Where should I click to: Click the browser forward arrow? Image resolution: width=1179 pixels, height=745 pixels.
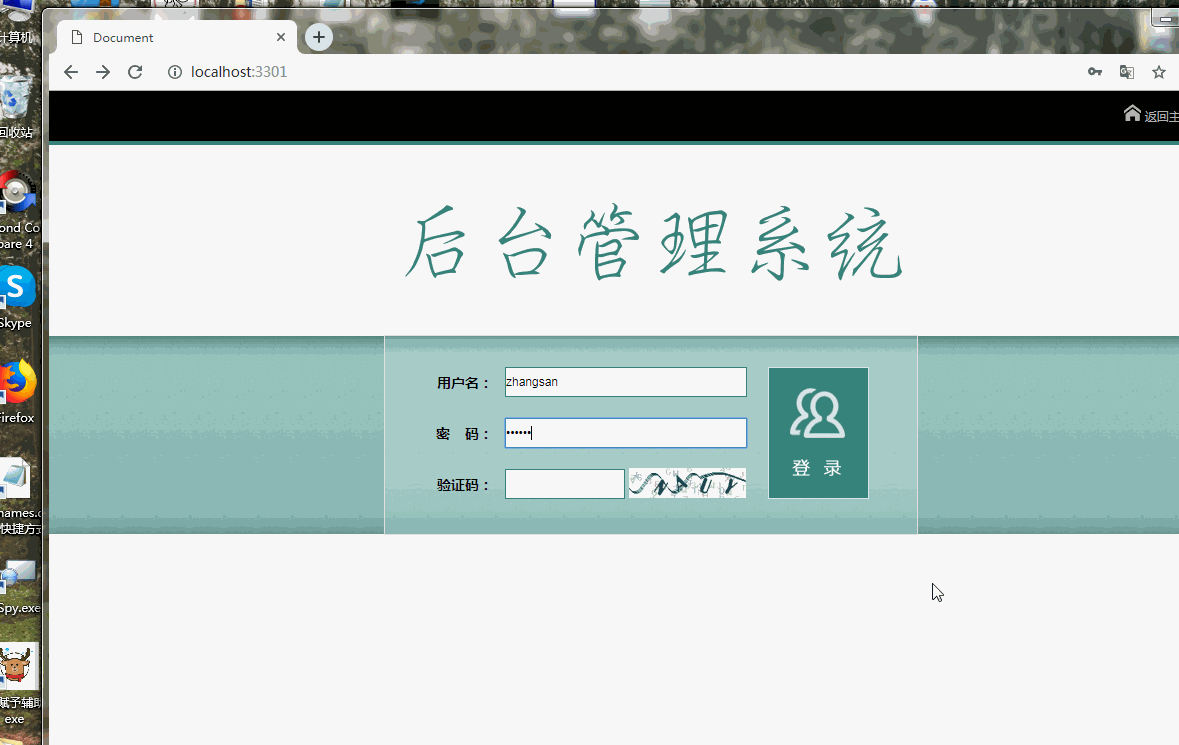[103, 72]
